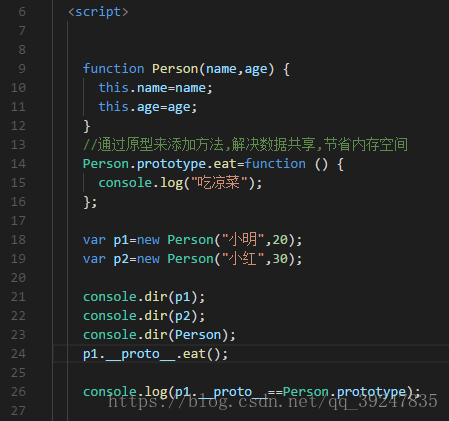
Task: Click line number 27 in the gutter
Action: point(18,411)
